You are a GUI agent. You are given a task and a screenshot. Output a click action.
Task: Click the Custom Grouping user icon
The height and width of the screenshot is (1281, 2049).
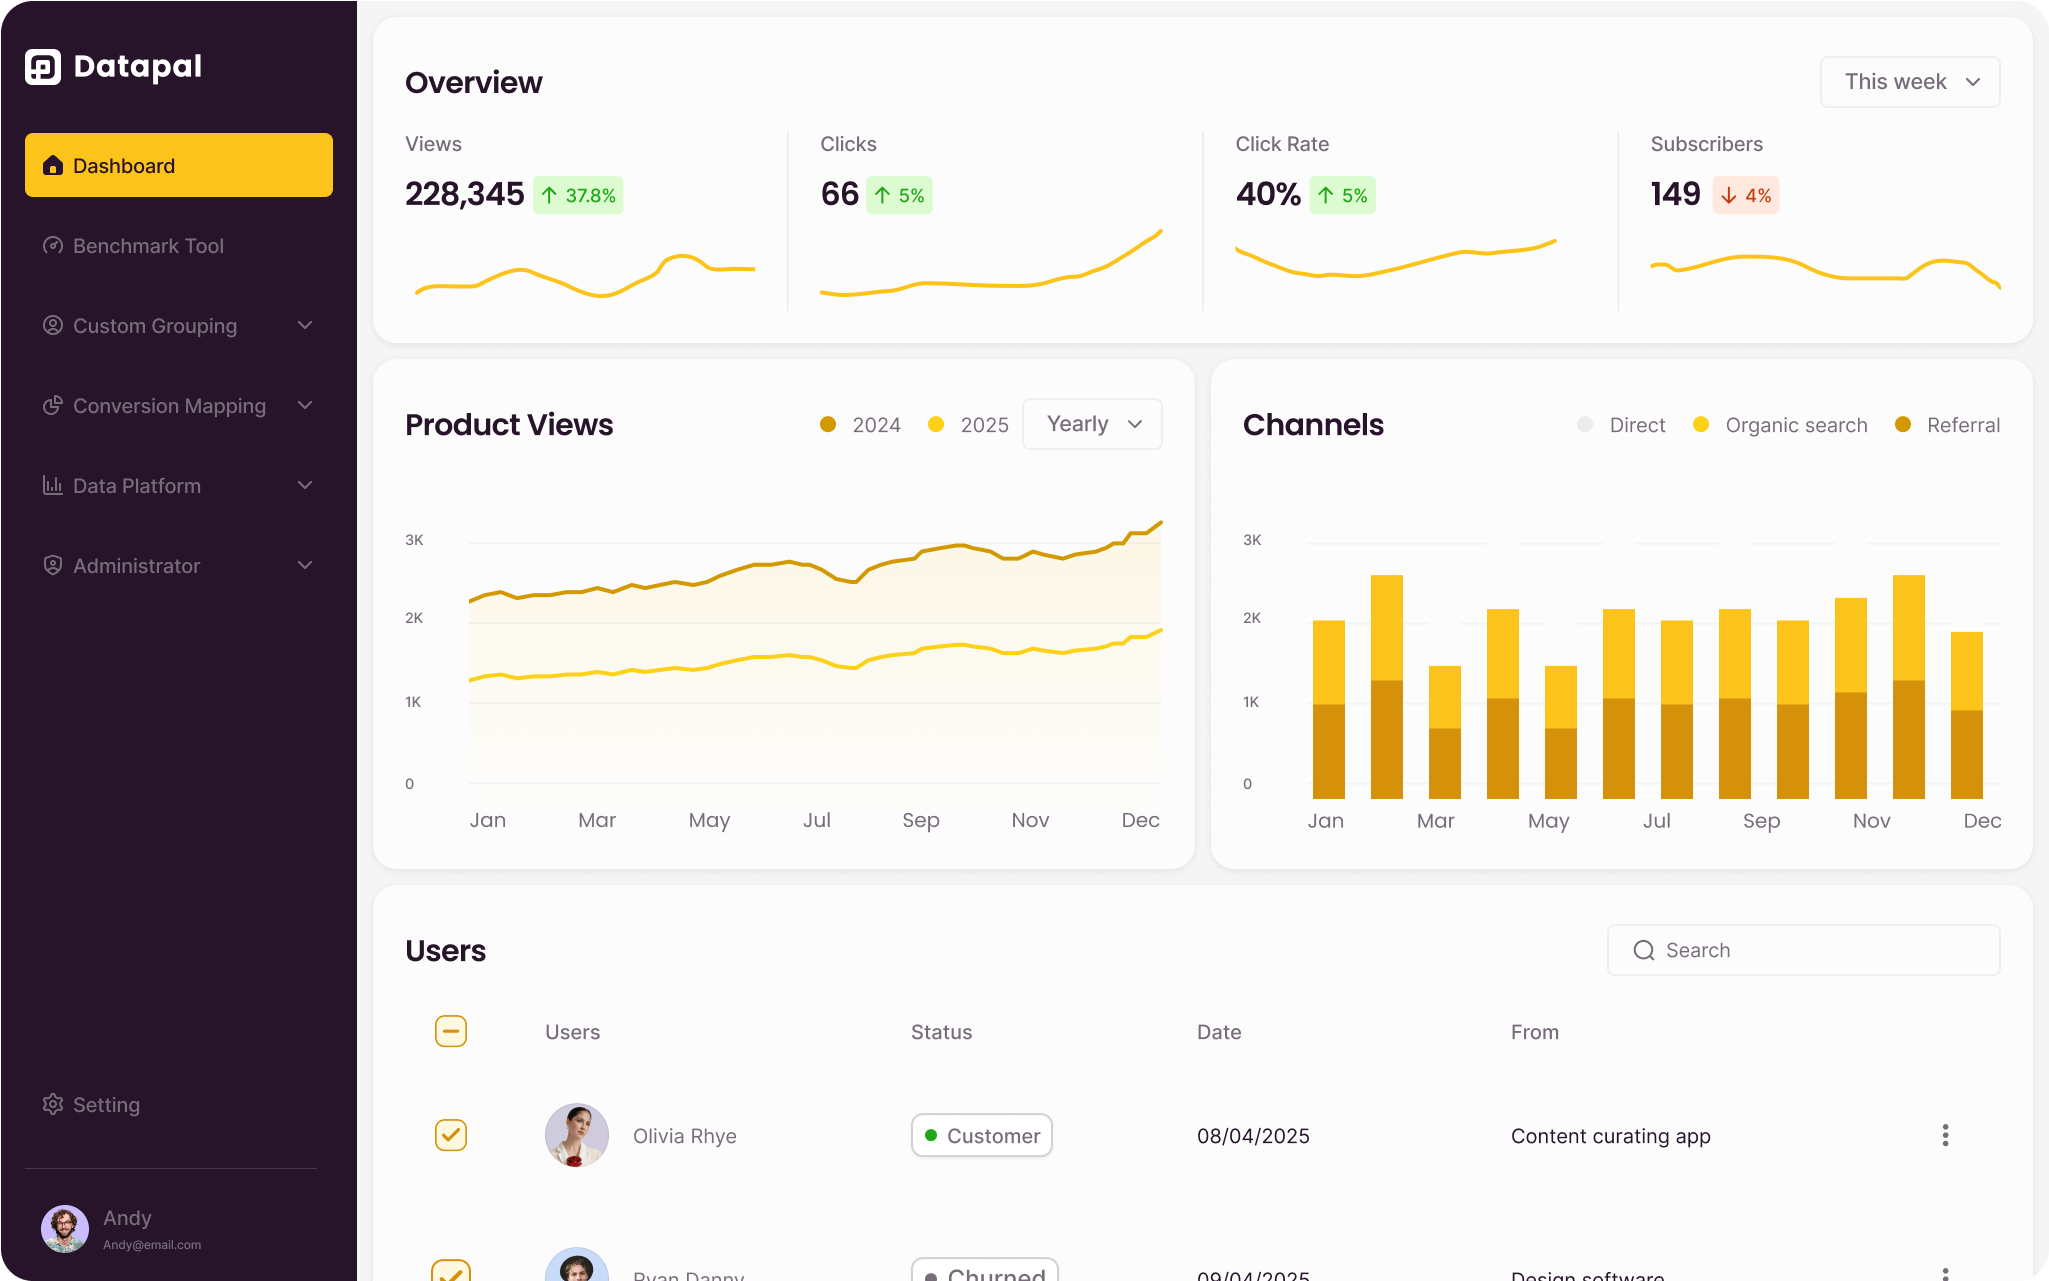click(52, 325)
